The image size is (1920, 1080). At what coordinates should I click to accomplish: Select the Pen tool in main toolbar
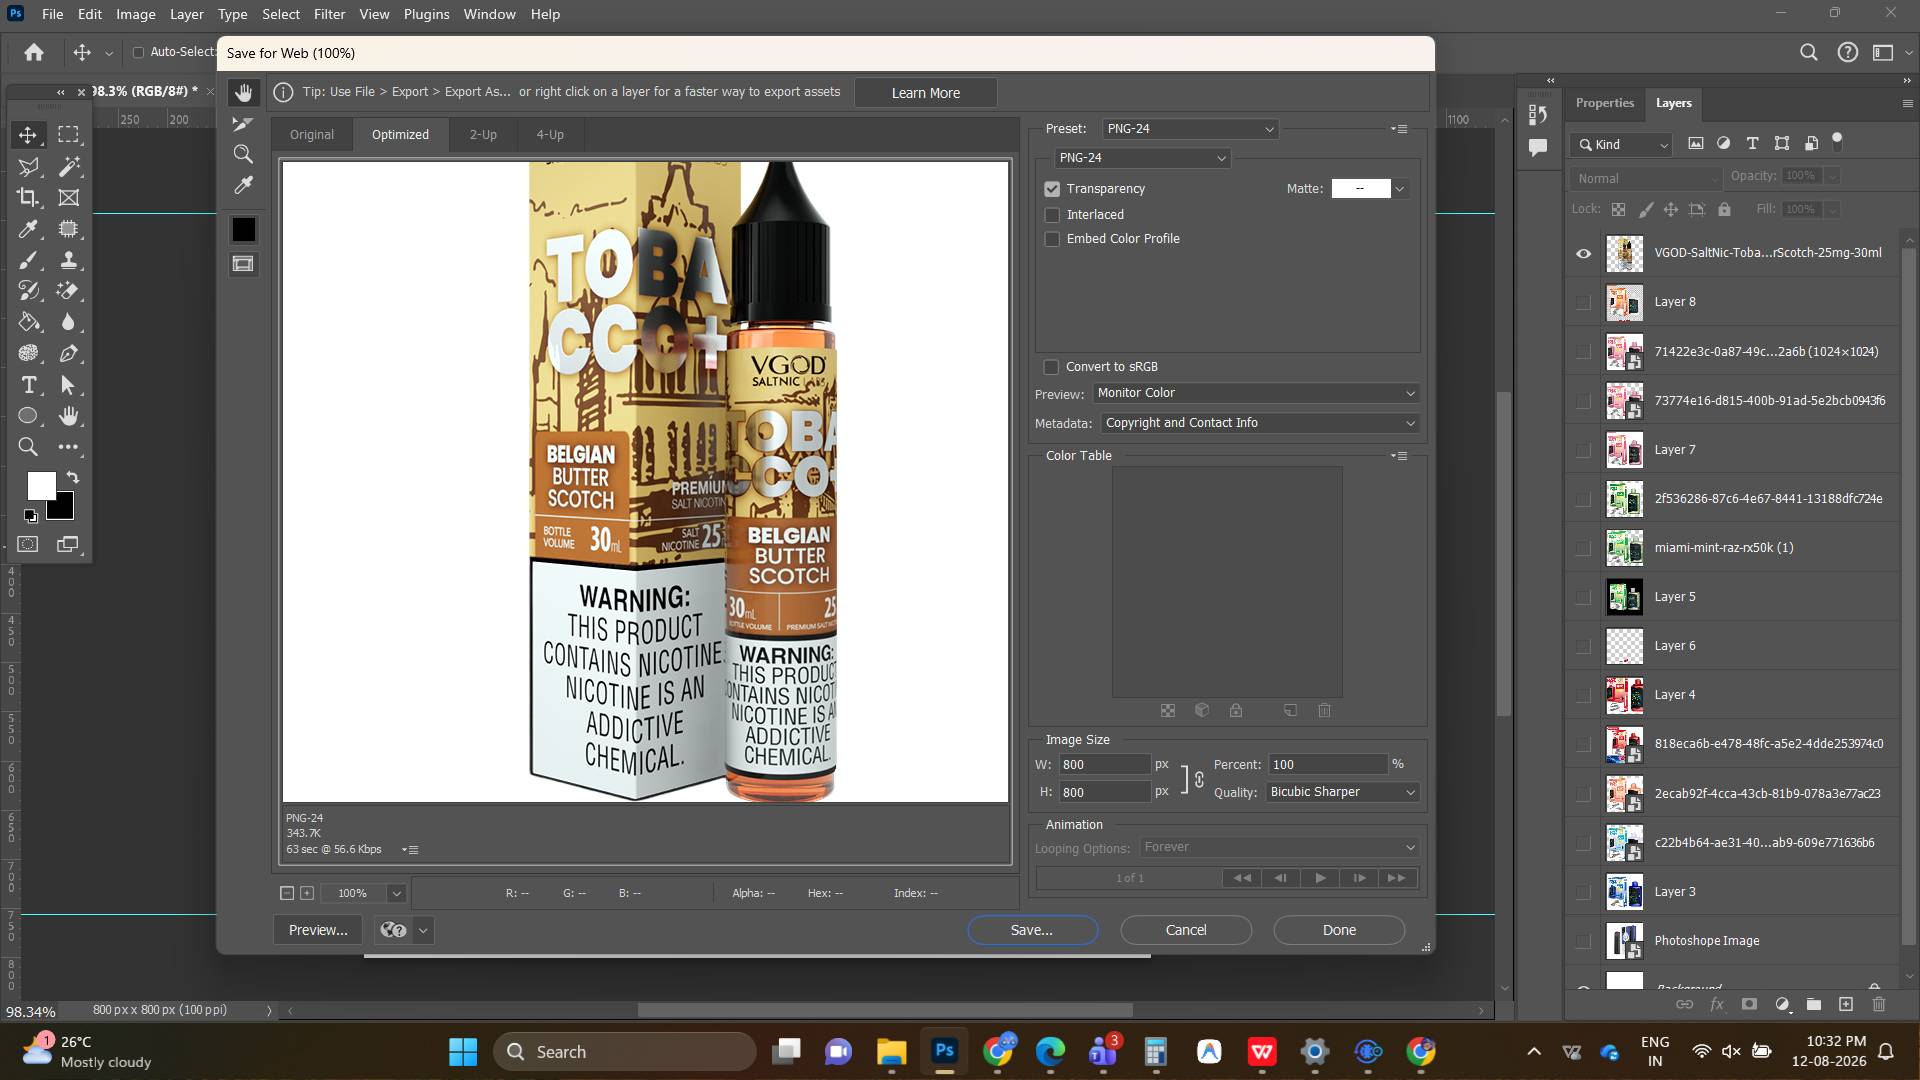[68, 353]
